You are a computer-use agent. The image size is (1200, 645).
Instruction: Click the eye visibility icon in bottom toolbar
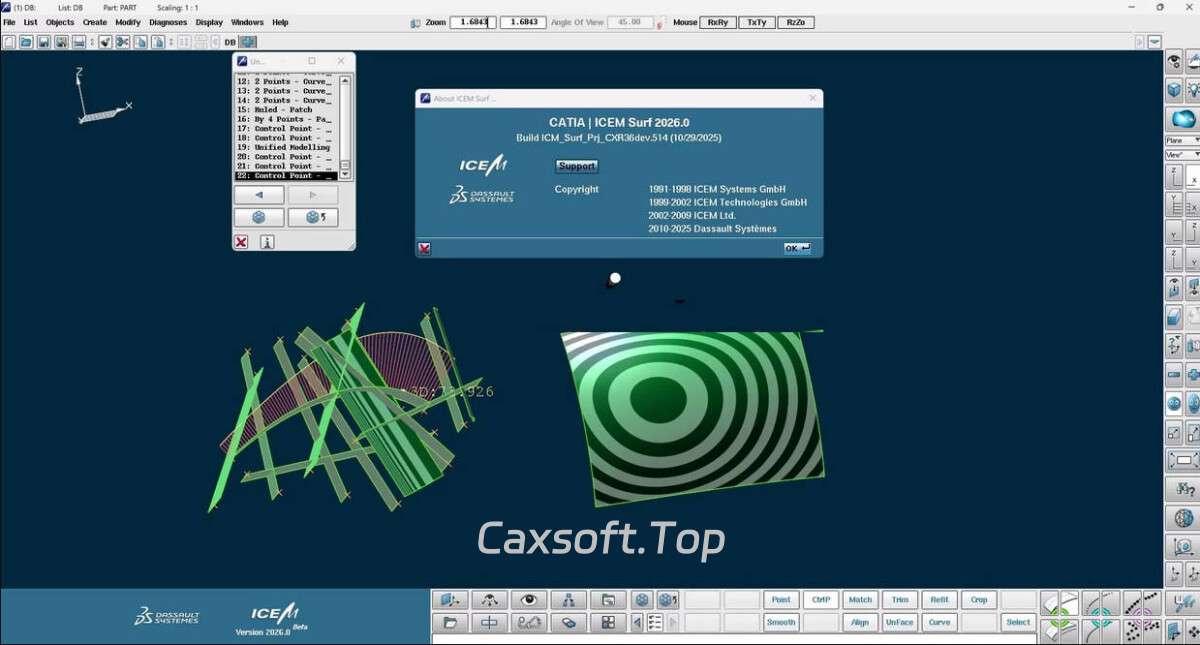pos(529,600)
